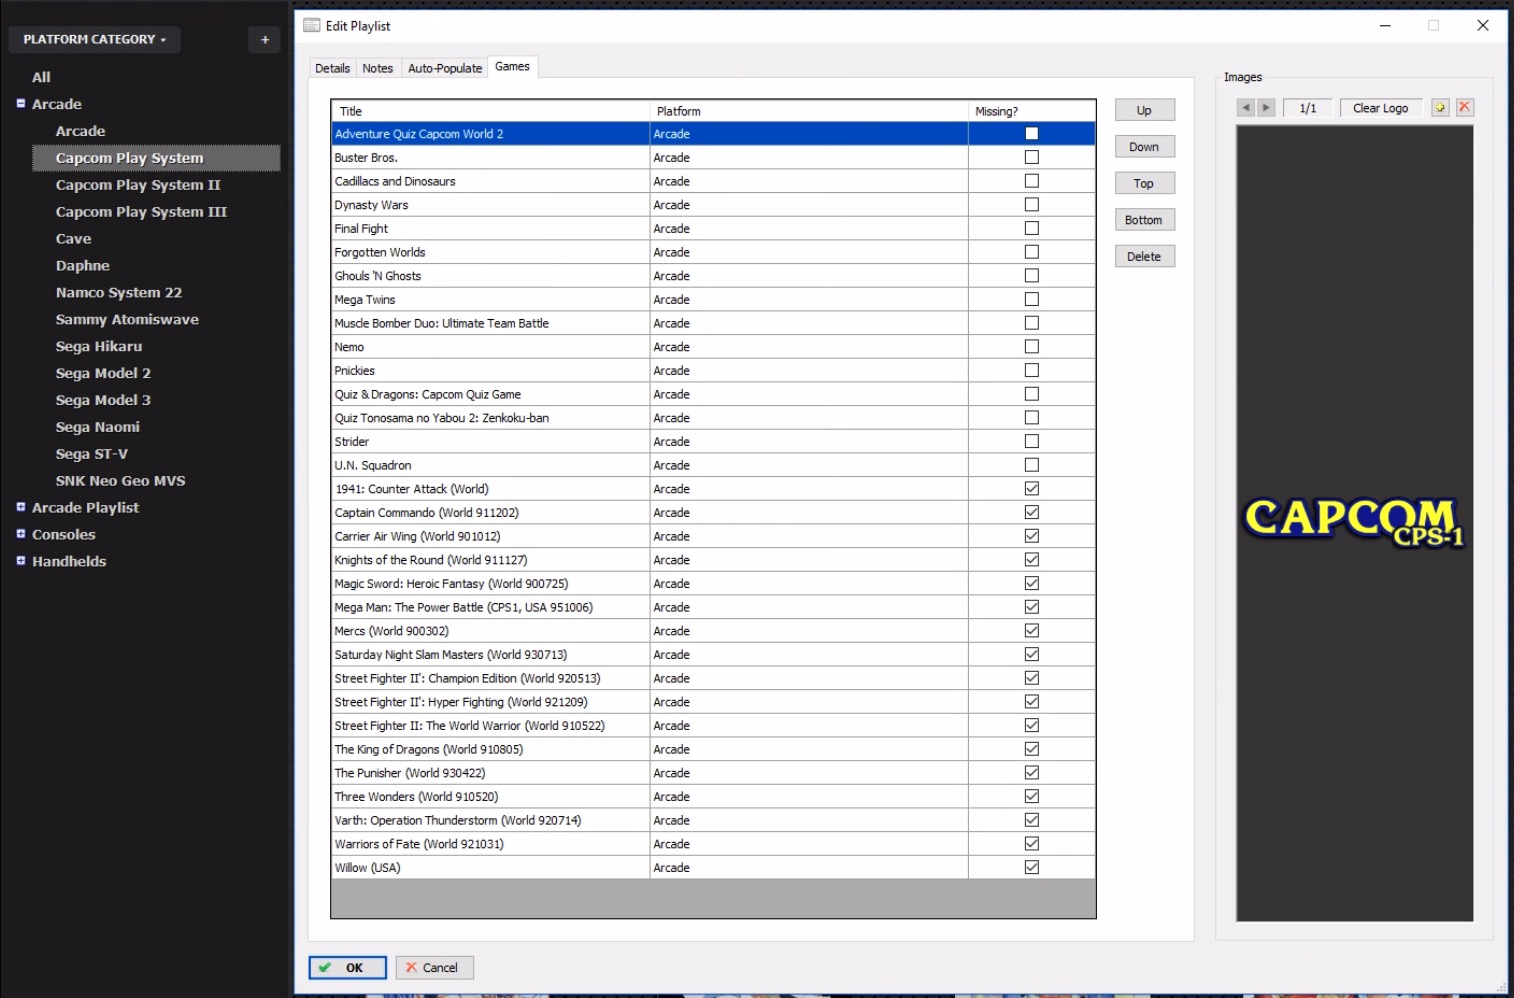The image size is (1514, 998).
Task: Select the Cadillacs and Dinosaurs row
Action: point(713,181)
